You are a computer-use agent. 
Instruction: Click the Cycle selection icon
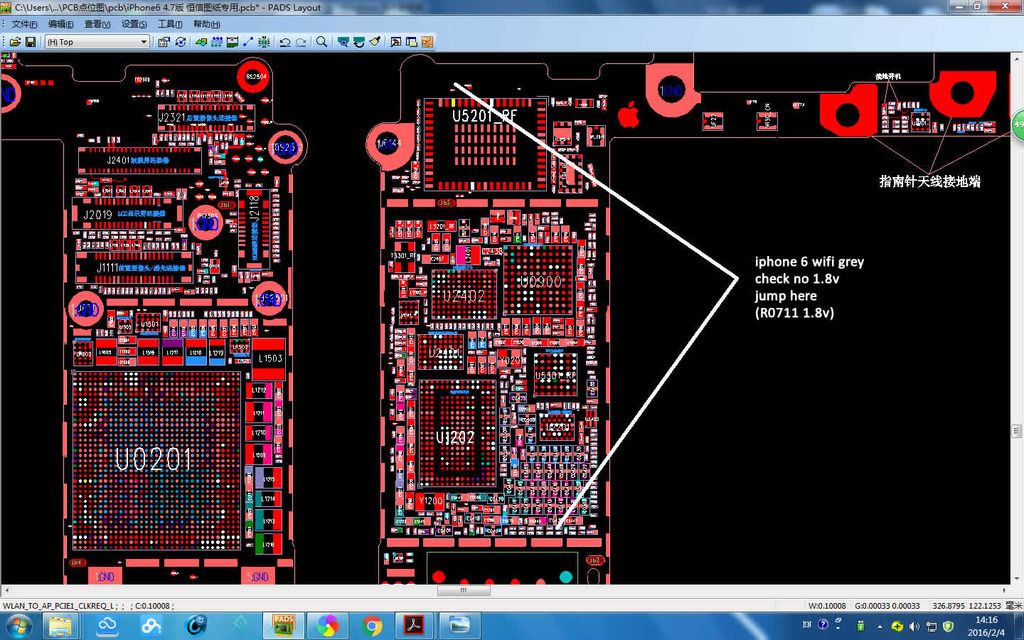pyautogui.click(x=180, y=42)
